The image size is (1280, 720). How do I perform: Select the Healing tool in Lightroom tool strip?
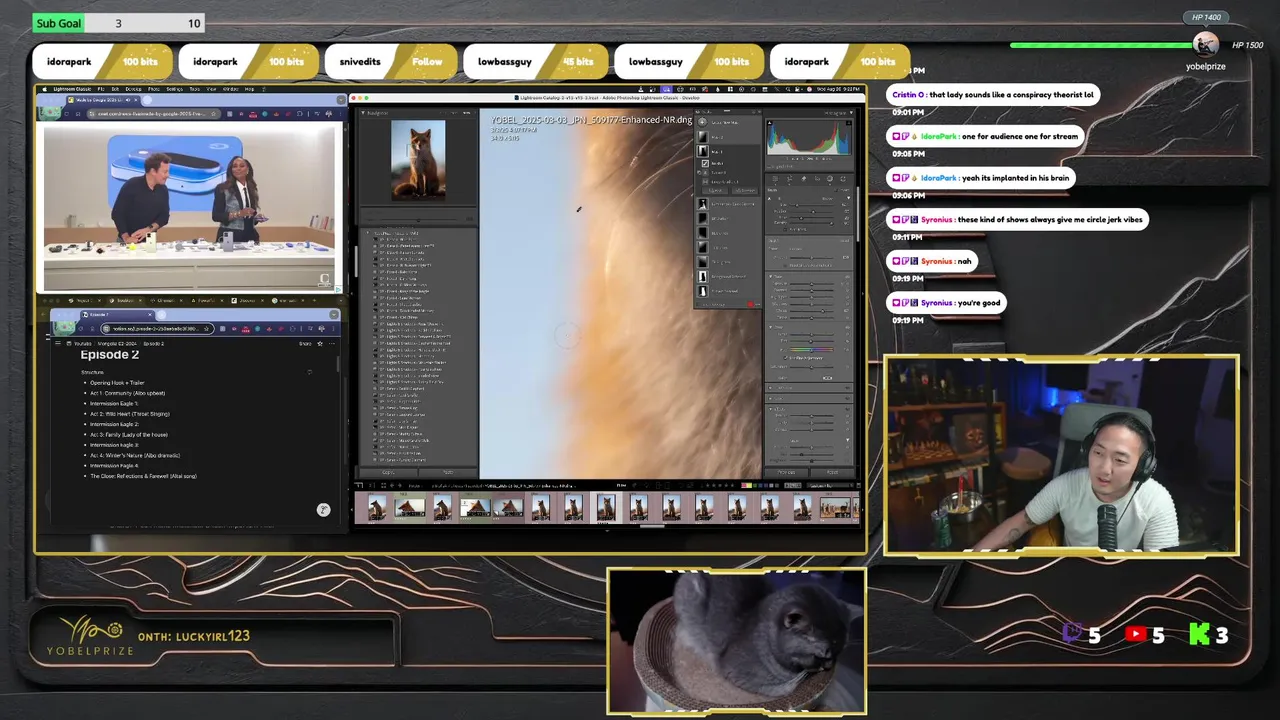(x=804, y=179)
